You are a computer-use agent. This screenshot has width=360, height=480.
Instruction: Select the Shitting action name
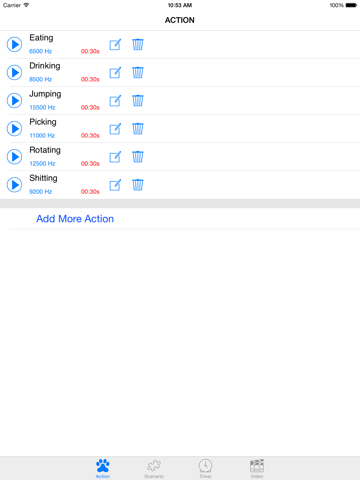click(x=43, y=178)
